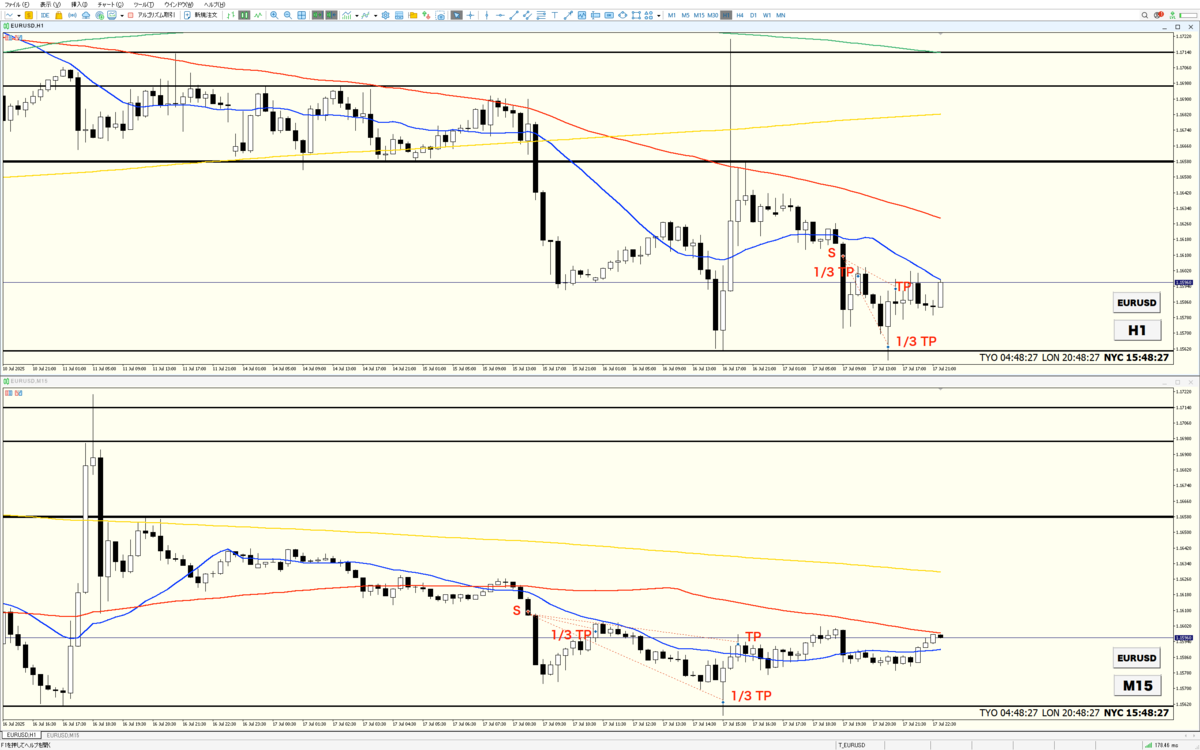This screenshot has height=750, width=1200.
Task: Toggle the auto scroll chart button
Action: point(316,15)
